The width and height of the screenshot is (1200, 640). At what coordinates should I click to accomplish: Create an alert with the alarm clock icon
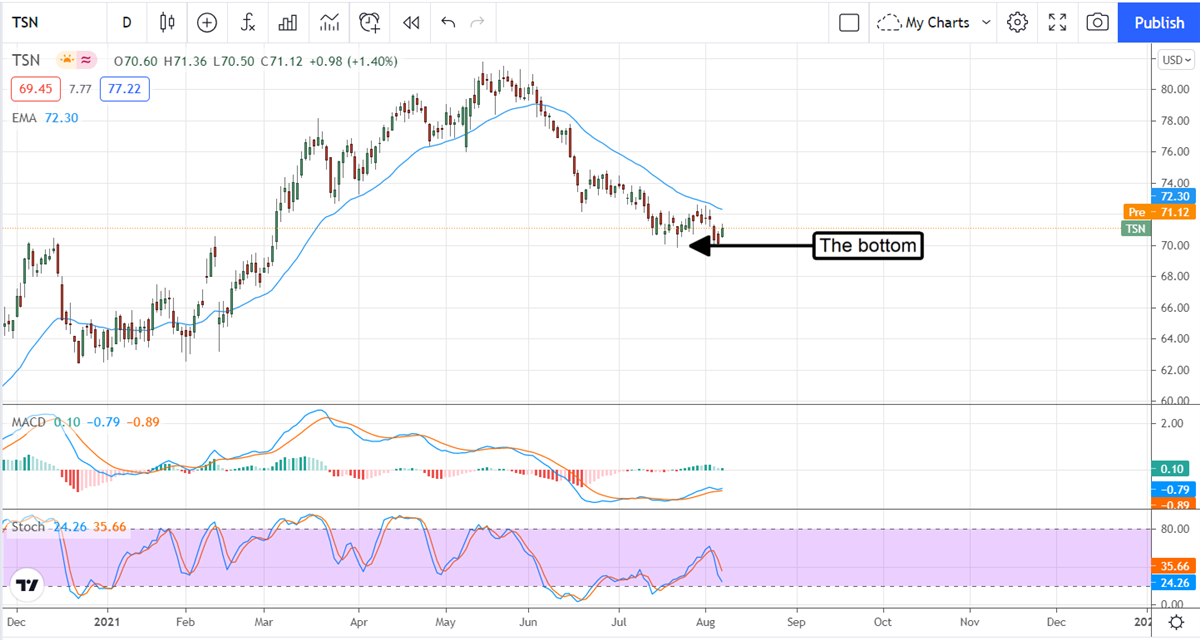[x=370, y=22]
